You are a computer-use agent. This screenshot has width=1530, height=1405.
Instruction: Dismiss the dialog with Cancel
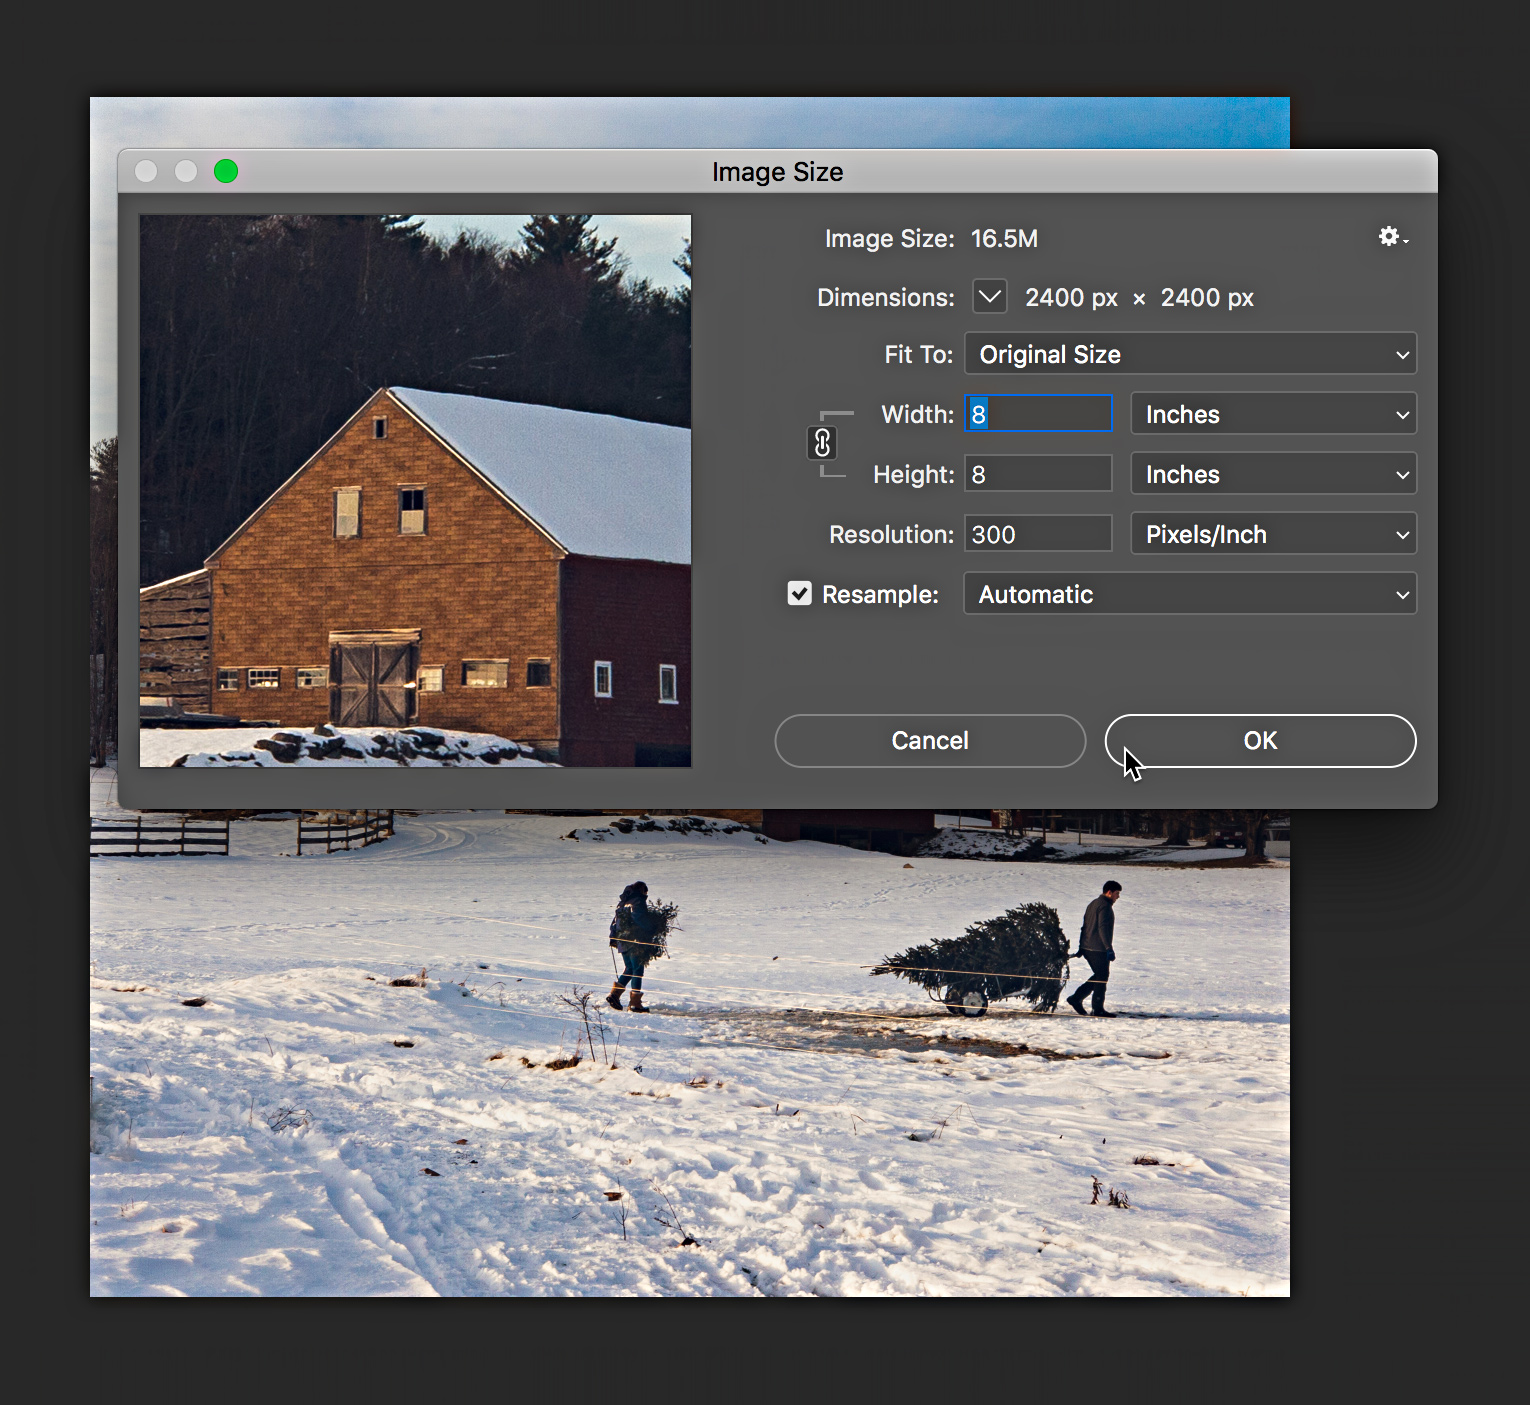click(x=929, y=740)
